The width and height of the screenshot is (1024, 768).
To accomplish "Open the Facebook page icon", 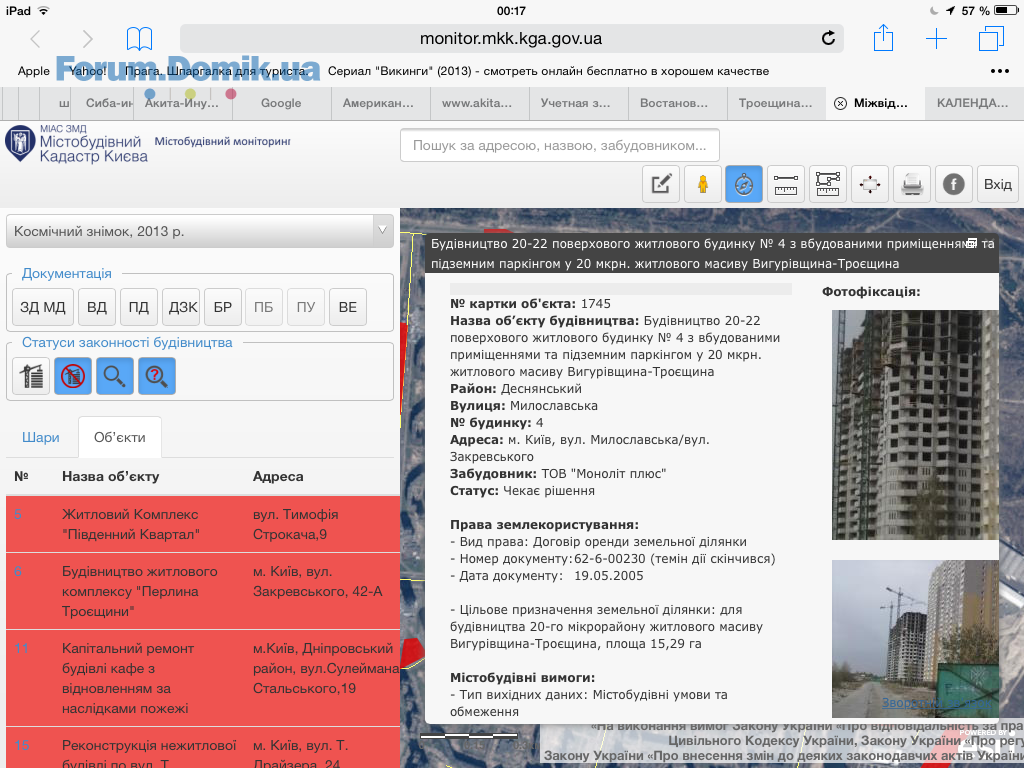I will tap(953, 184).
